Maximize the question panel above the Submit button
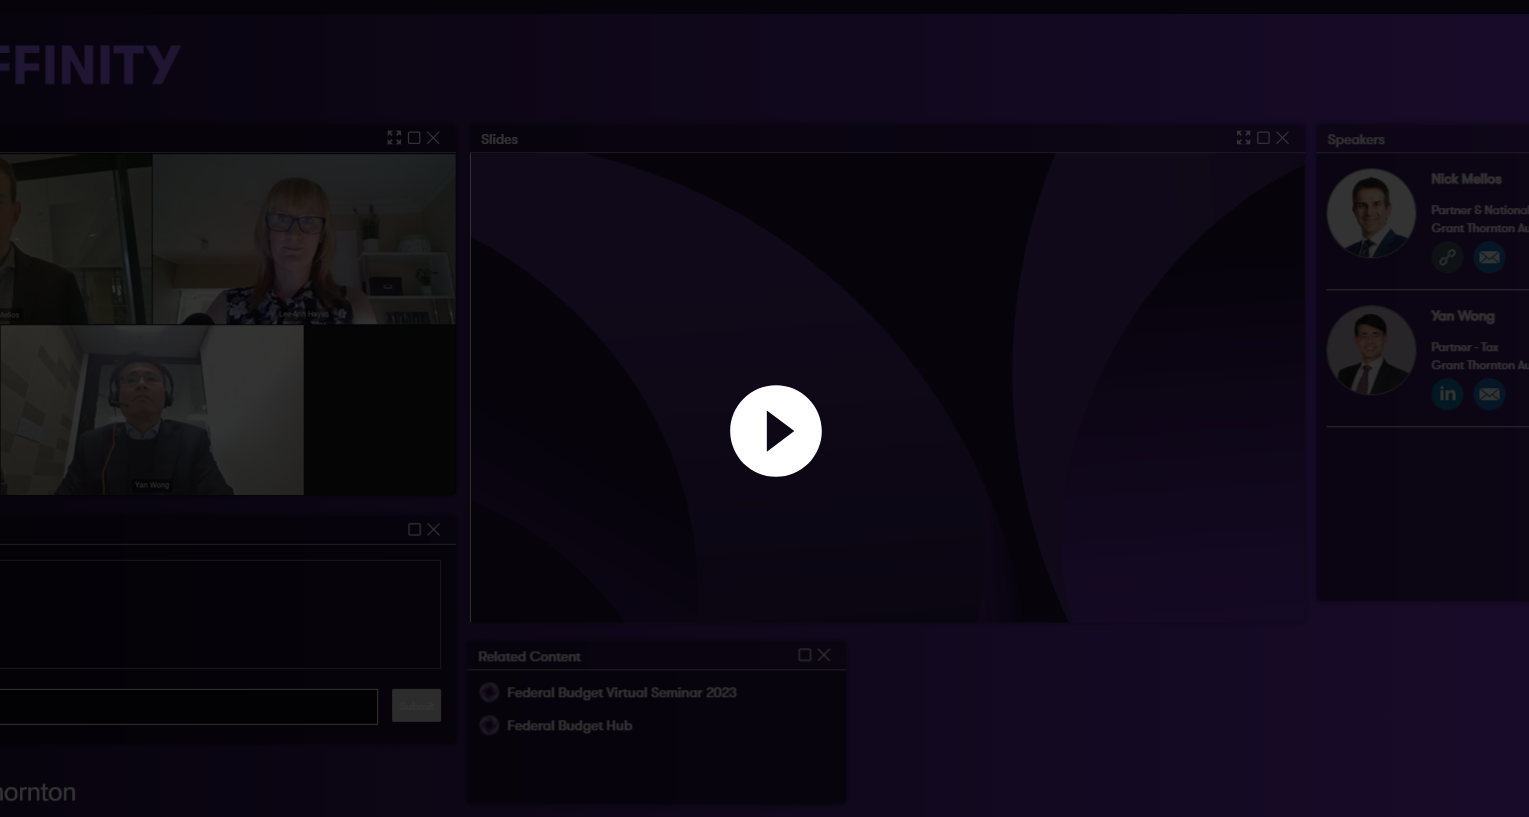 (414, 529)
